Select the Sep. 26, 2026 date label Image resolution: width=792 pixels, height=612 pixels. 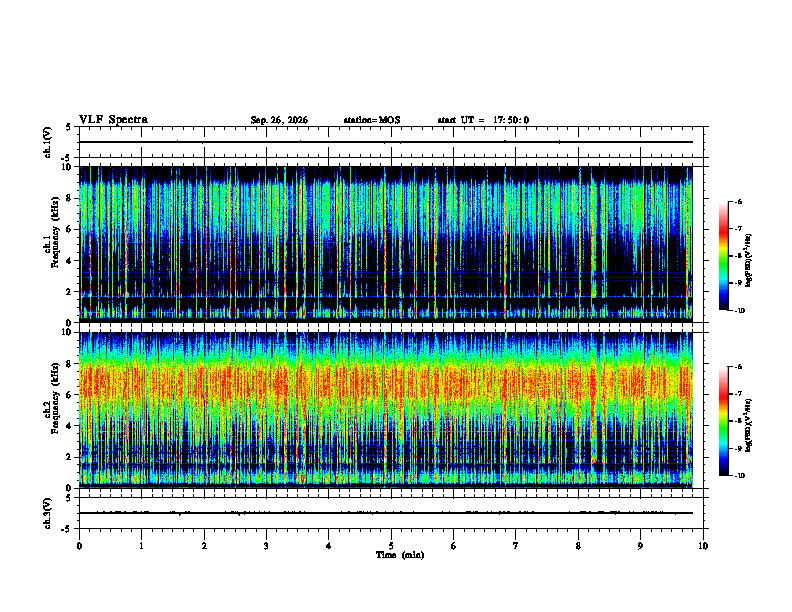pyautogui.click(x=279, y=120)
